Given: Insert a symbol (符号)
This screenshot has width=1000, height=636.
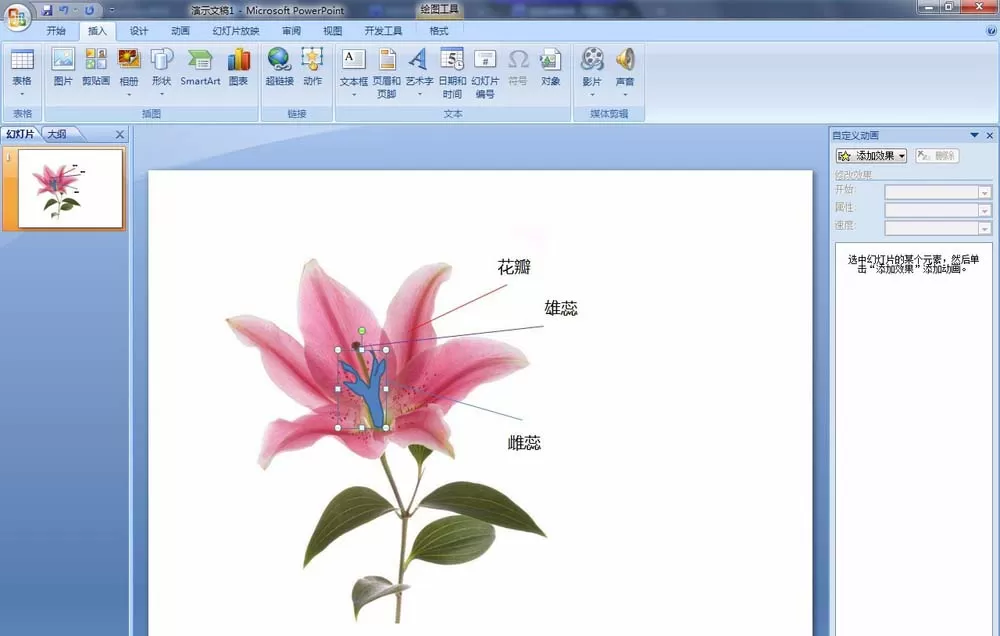Looking at the screenshot, I should [x=518, y=67].
